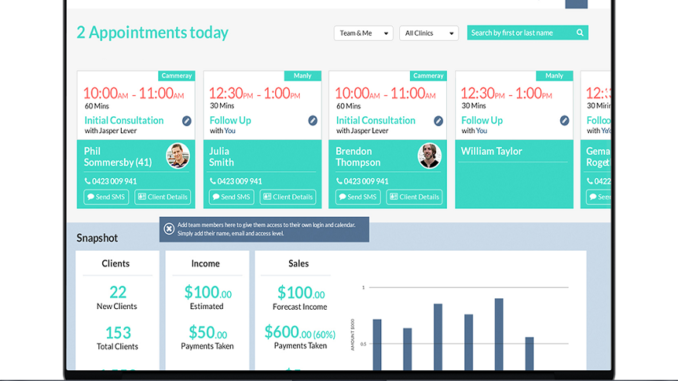This screenshot has width=678, height=381.
Task: Click the 22 New Clients figure
Action: pyautogui.click(x=118, y=292)
